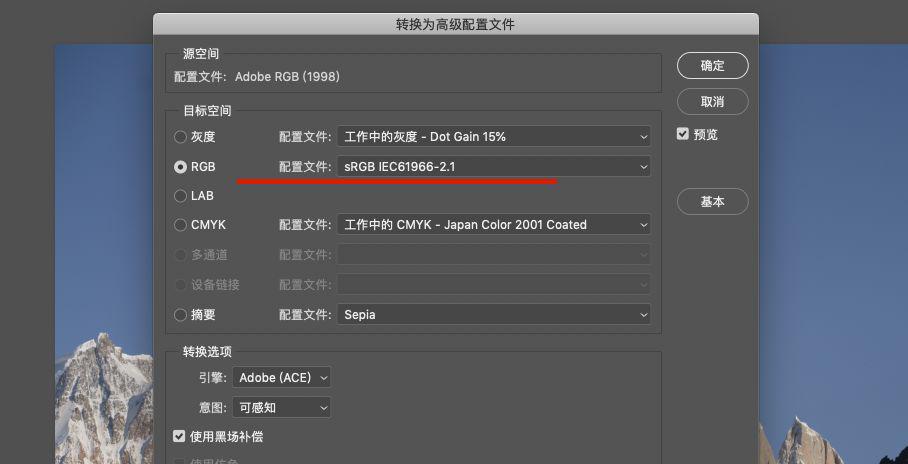
Task: Open the 灰度 profile dropdown (Dot Gain 15%)
Action: pyautogui.click(x=494, y=137)
